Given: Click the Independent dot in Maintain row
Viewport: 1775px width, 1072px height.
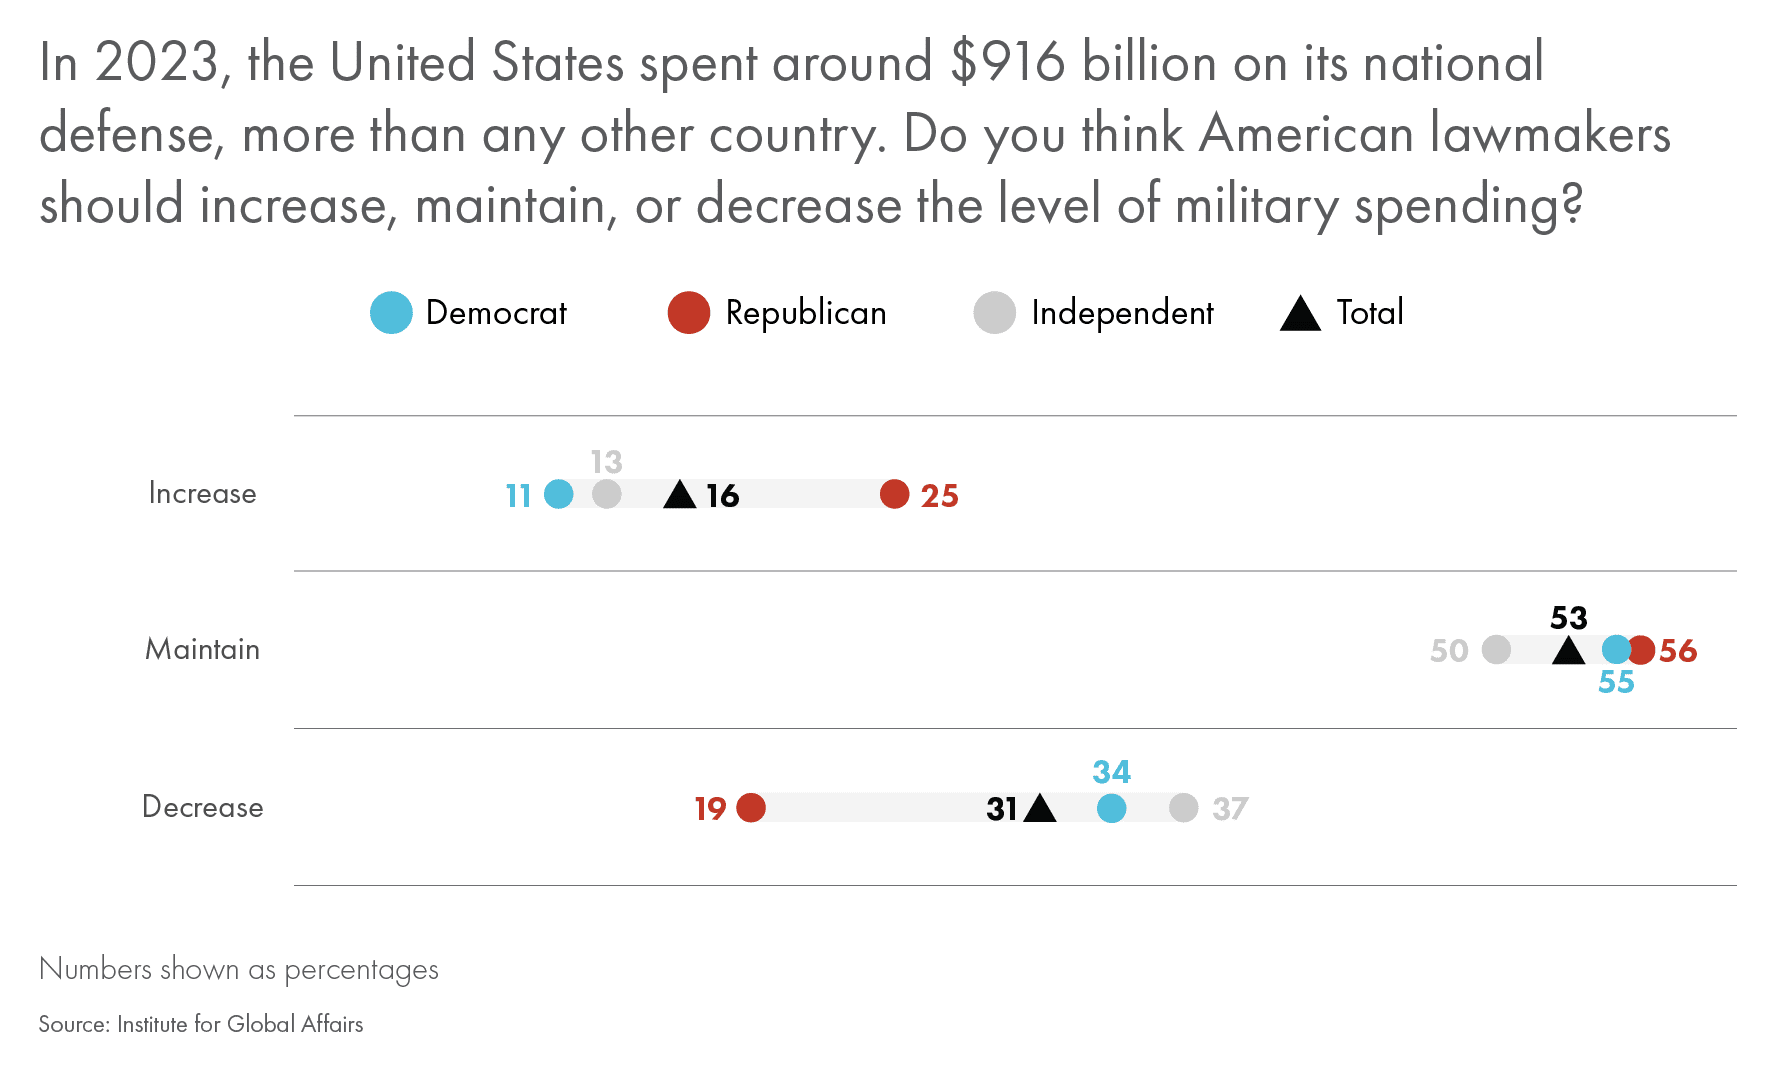Looking at the screenshot, I should click(1496, 650).
